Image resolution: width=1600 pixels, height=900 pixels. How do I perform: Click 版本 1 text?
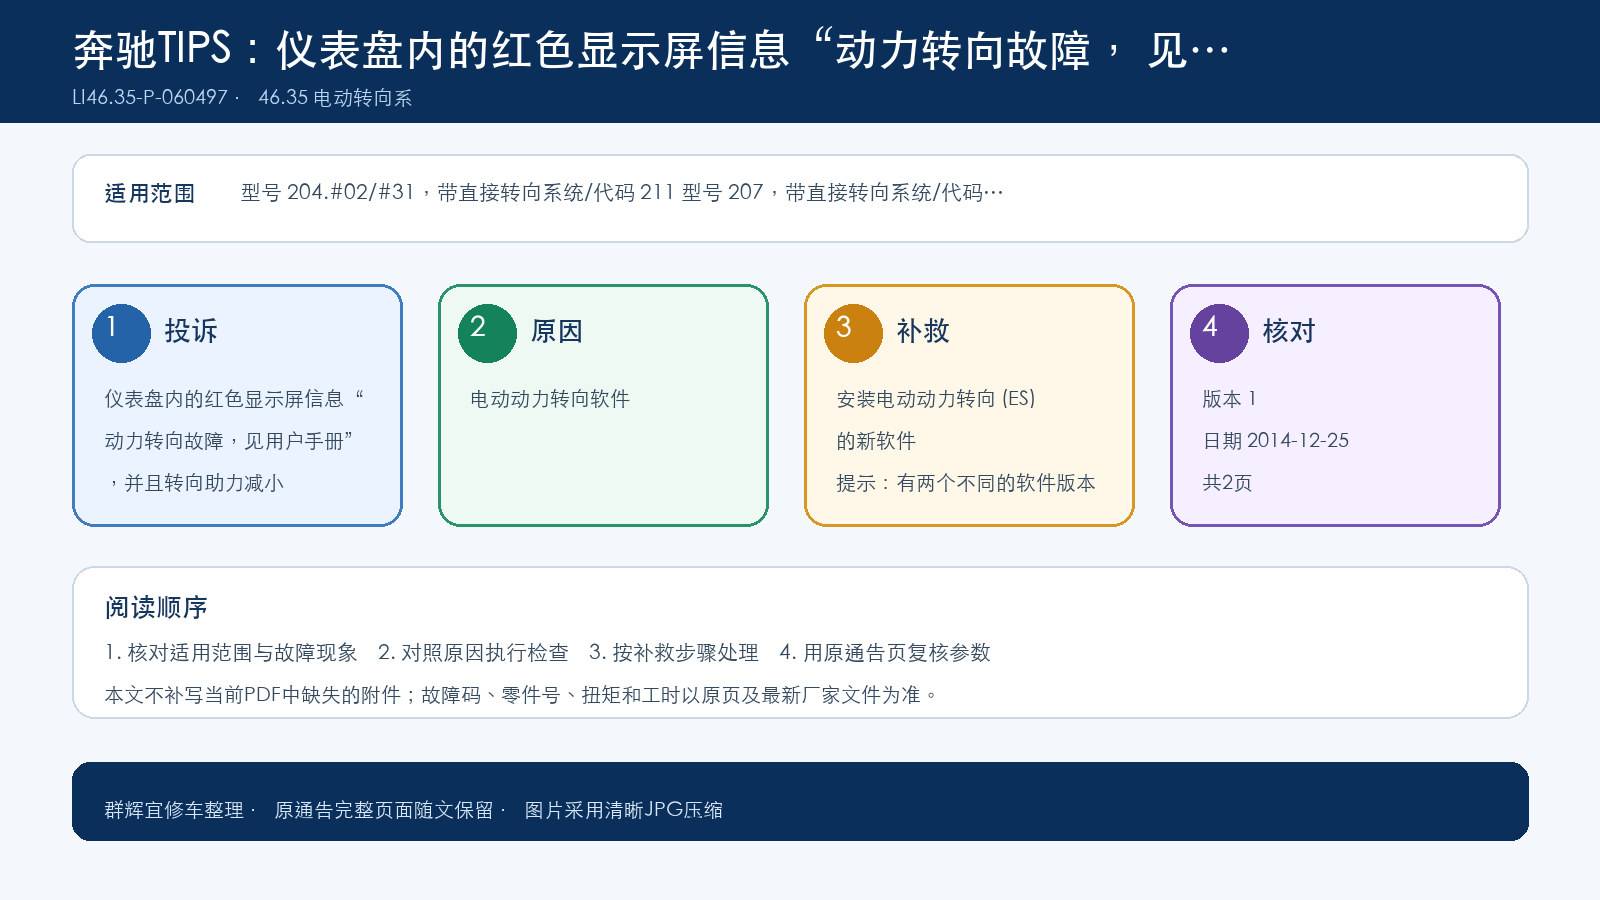(1229, 399)
